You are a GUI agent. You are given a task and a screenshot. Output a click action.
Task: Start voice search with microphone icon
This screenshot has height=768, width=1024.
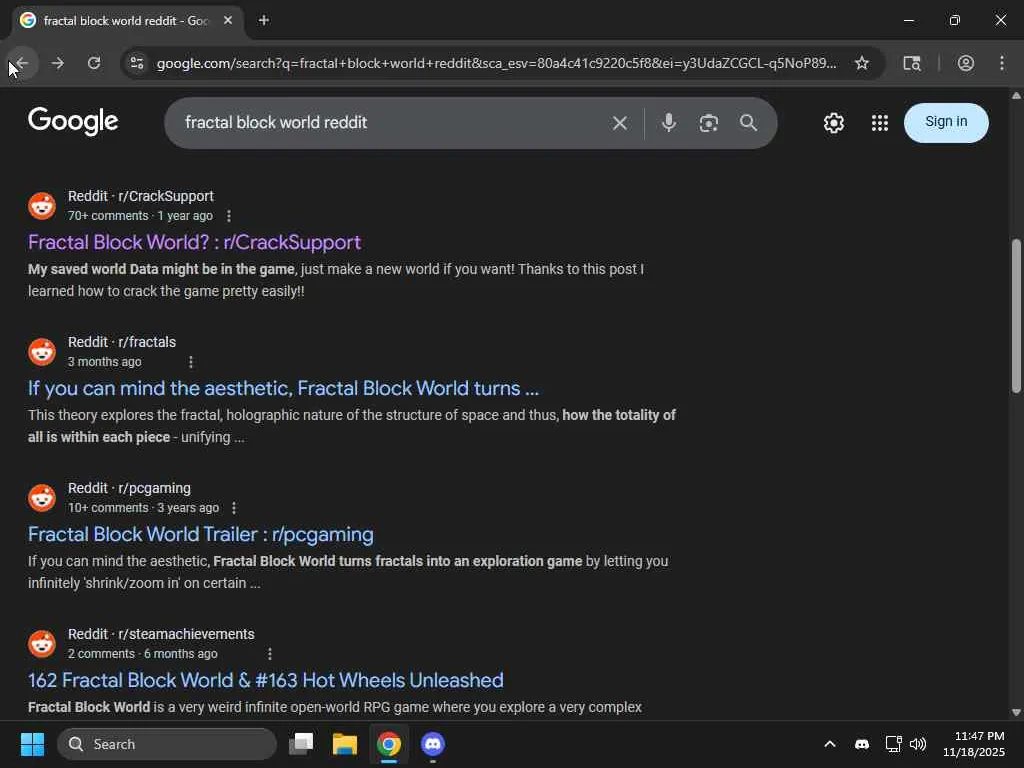click(x=669, y=123)
